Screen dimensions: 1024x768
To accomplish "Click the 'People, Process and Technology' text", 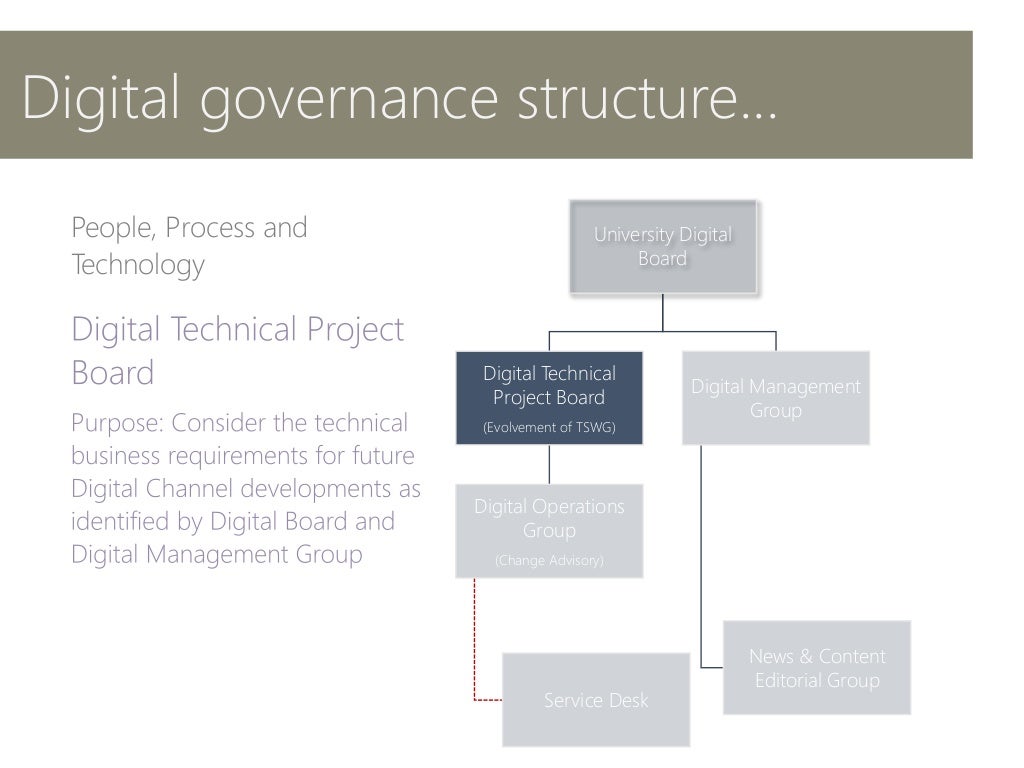I will click(189, 247).
